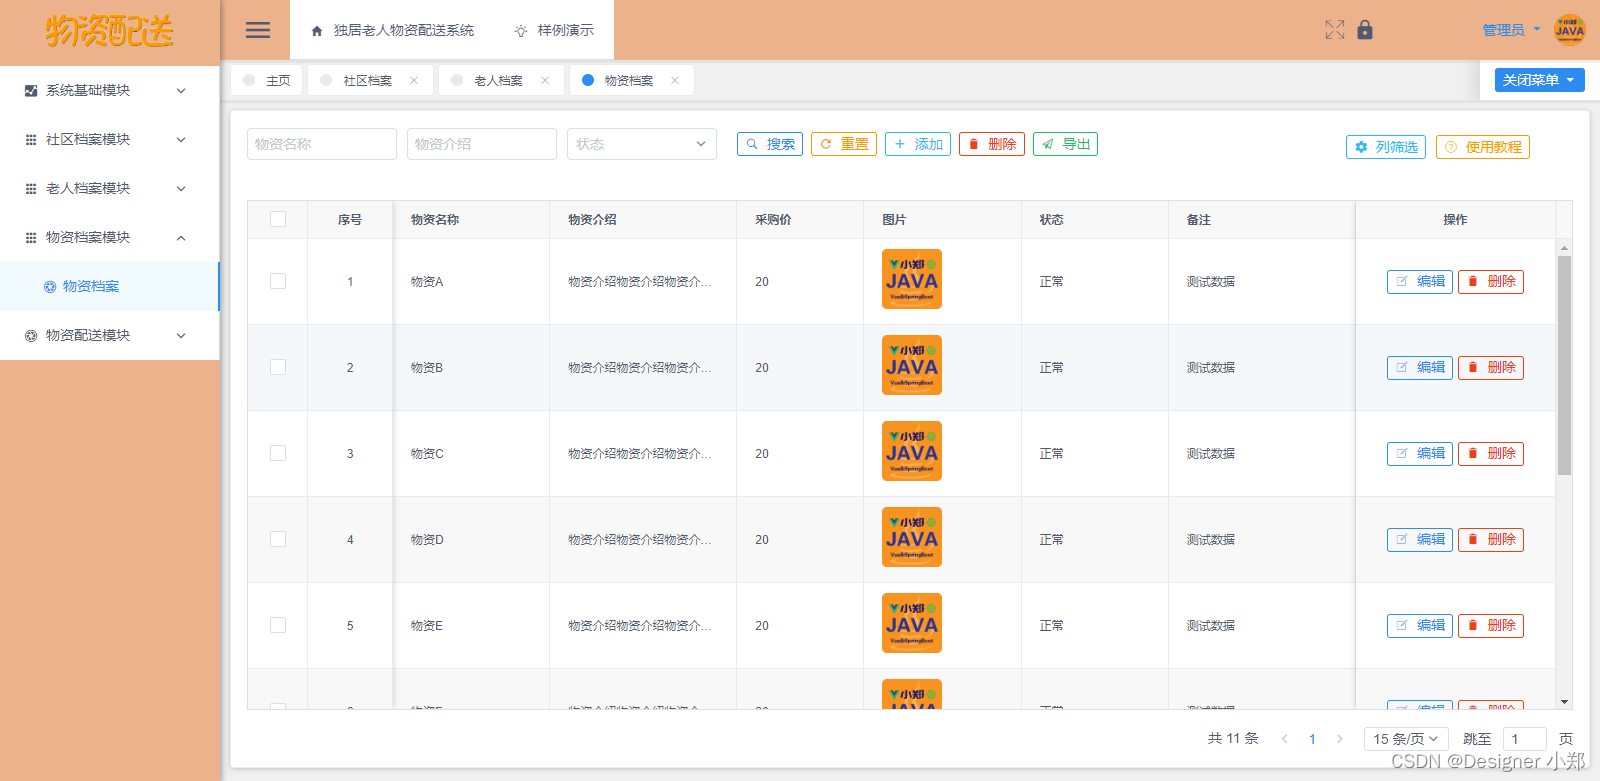Open the 关闭菜单 dropdown button
Image resolution: width=1600 pixels, height=781 pixels.
(1540, 80)
